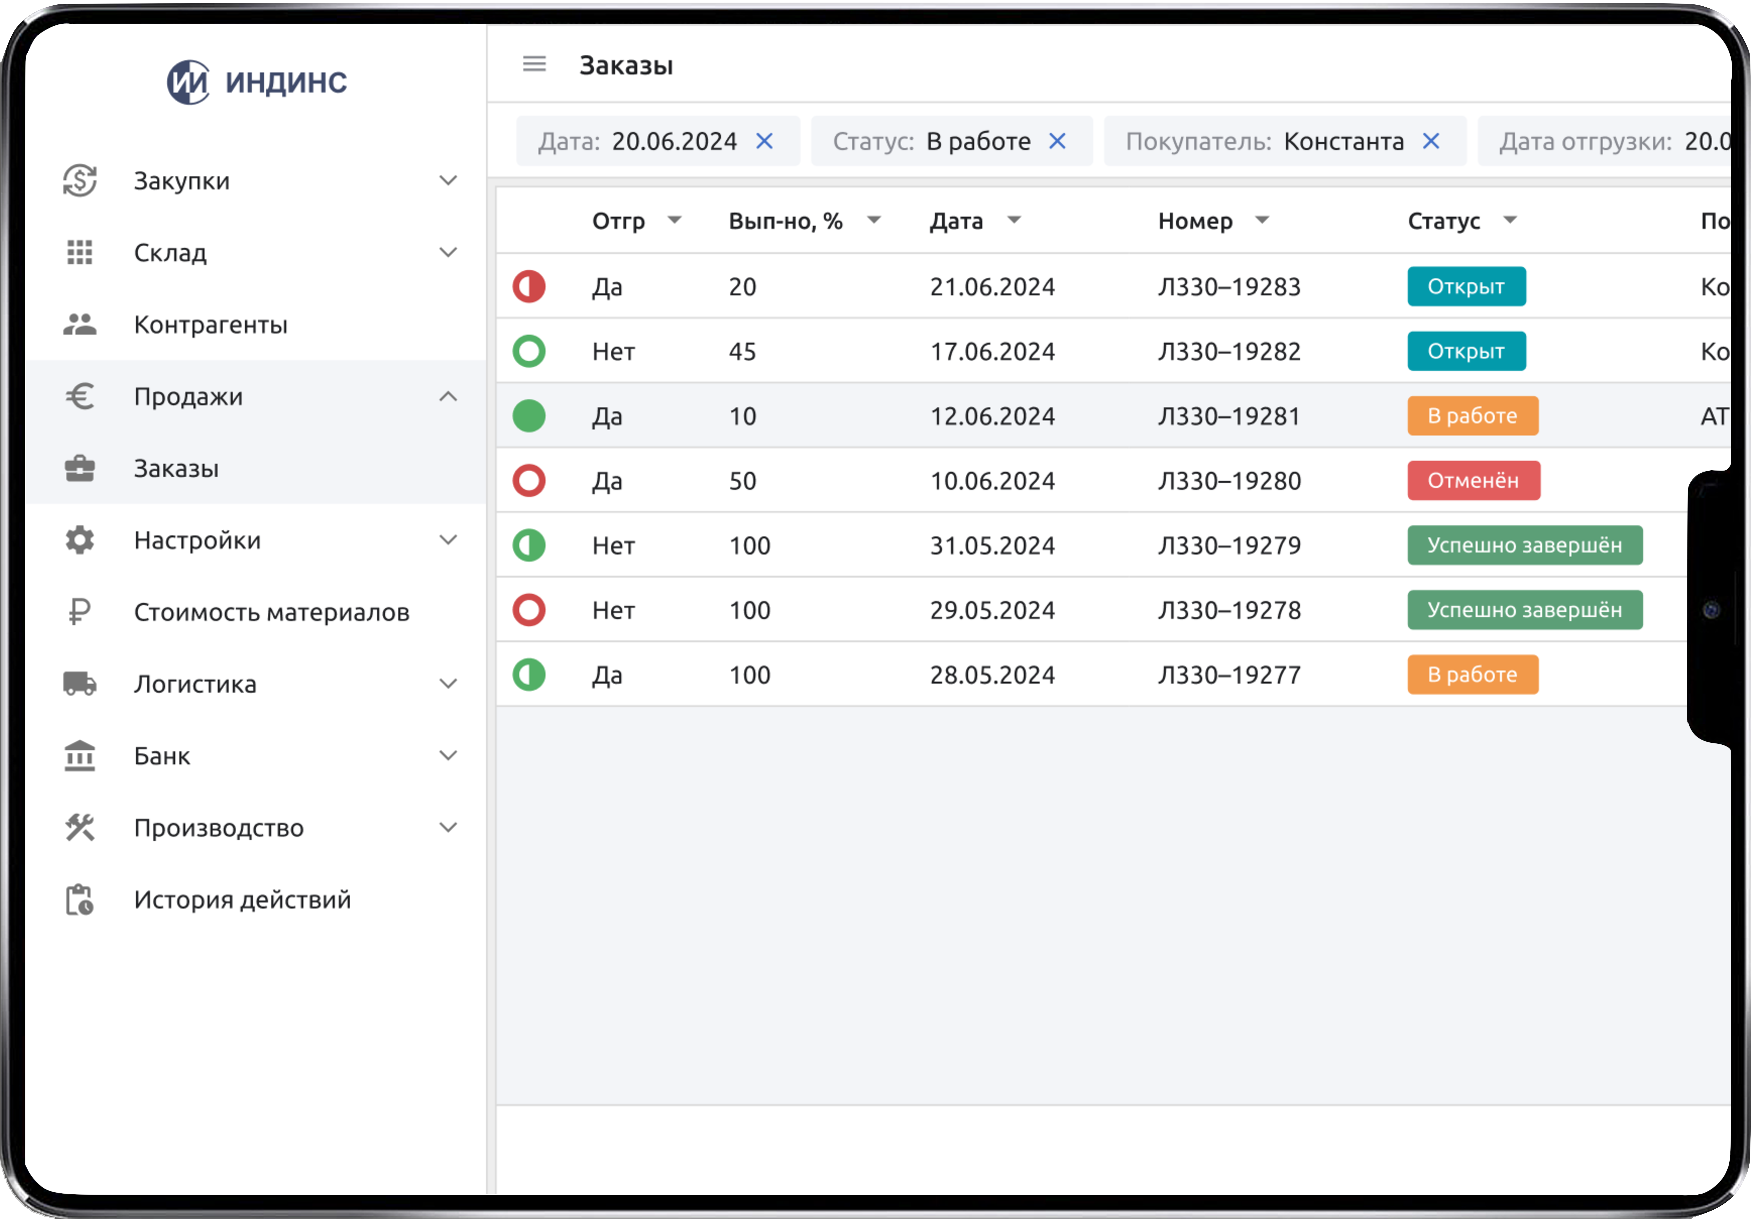Click the Отменён status badge
This screenshot has height=1219, width=1753.
click(x=1473, y=481)
